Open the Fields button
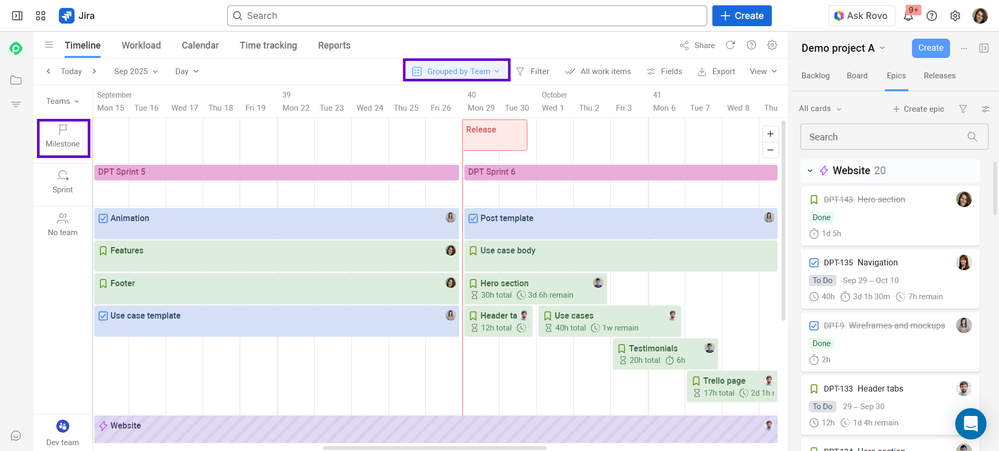The image size is (999, 451). click(664, 71)
